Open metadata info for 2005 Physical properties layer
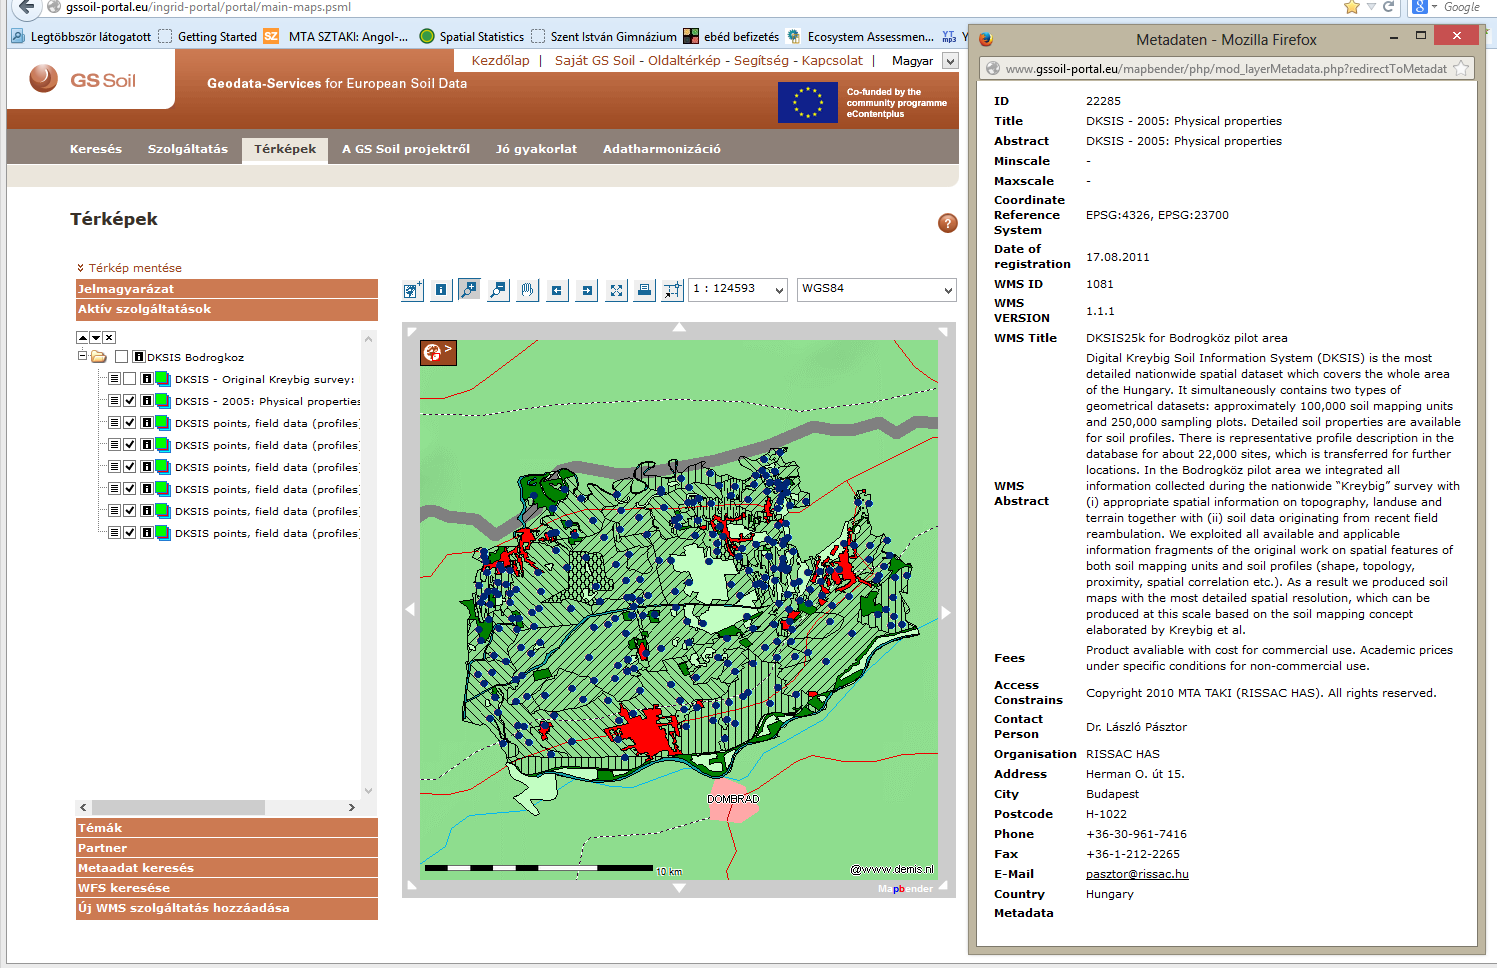1497x968 pixels. [146, 401]
